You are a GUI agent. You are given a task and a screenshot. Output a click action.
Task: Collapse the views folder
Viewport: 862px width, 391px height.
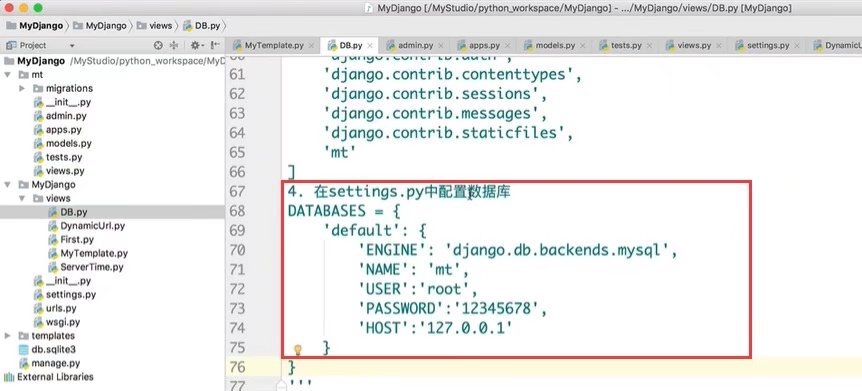click(22, 198)
